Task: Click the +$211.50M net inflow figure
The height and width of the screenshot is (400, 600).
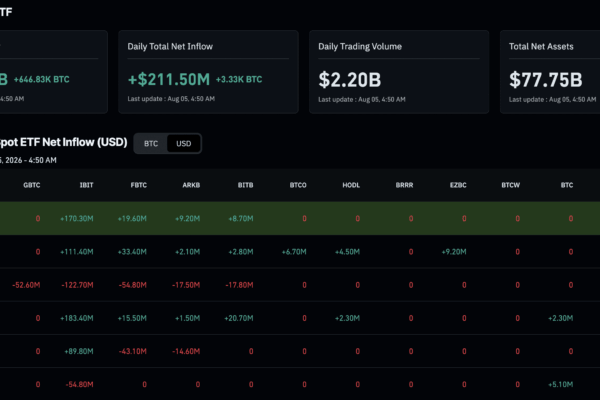Action: pyautogui.click(x=169, y=80)
